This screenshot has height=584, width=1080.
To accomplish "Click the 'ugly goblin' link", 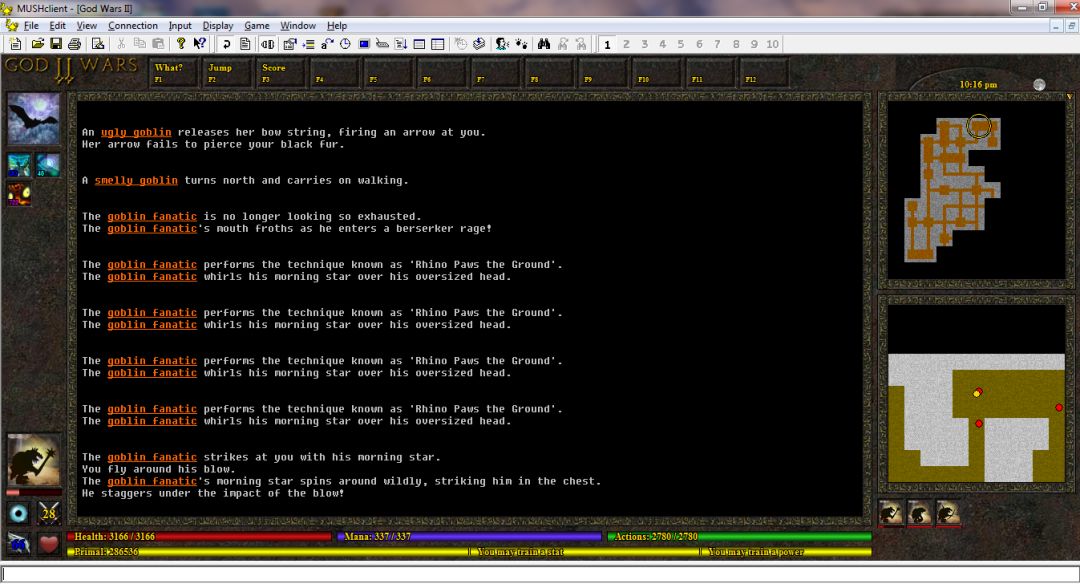I will [x=136, y=132].
